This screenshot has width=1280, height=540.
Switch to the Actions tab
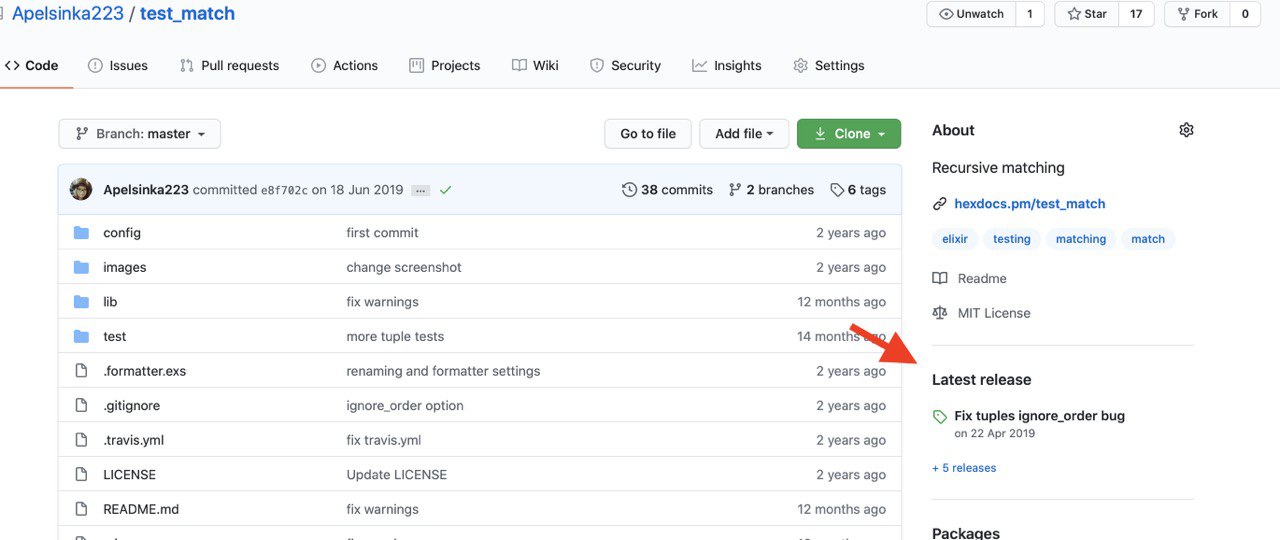[344, 66]
